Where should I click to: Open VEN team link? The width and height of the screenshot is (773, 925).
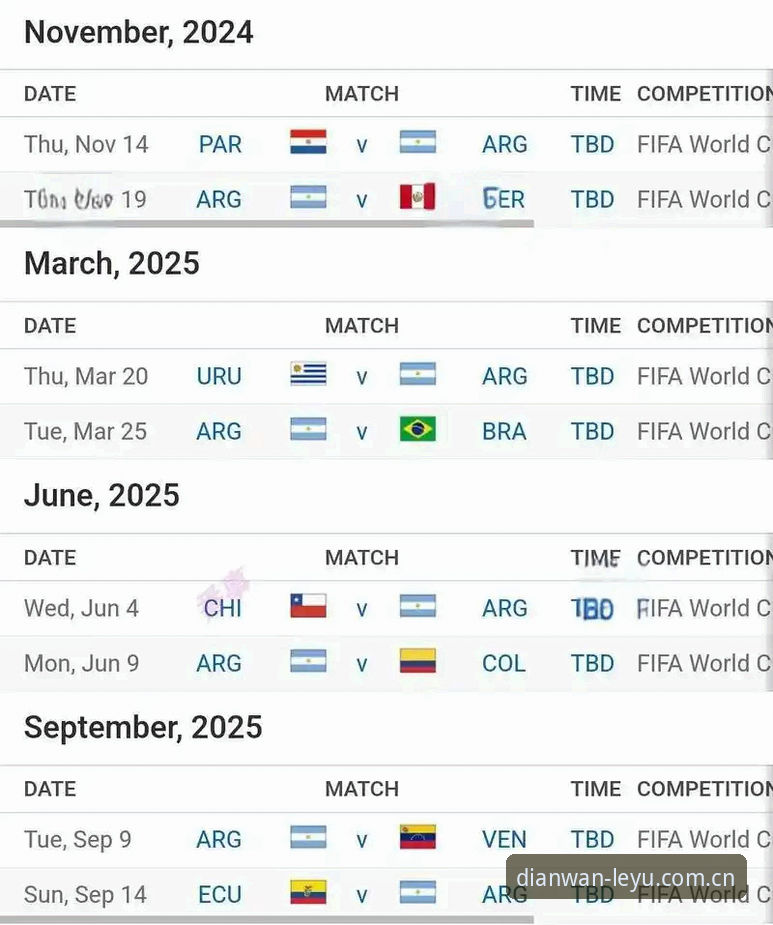(x=504, y=839)
